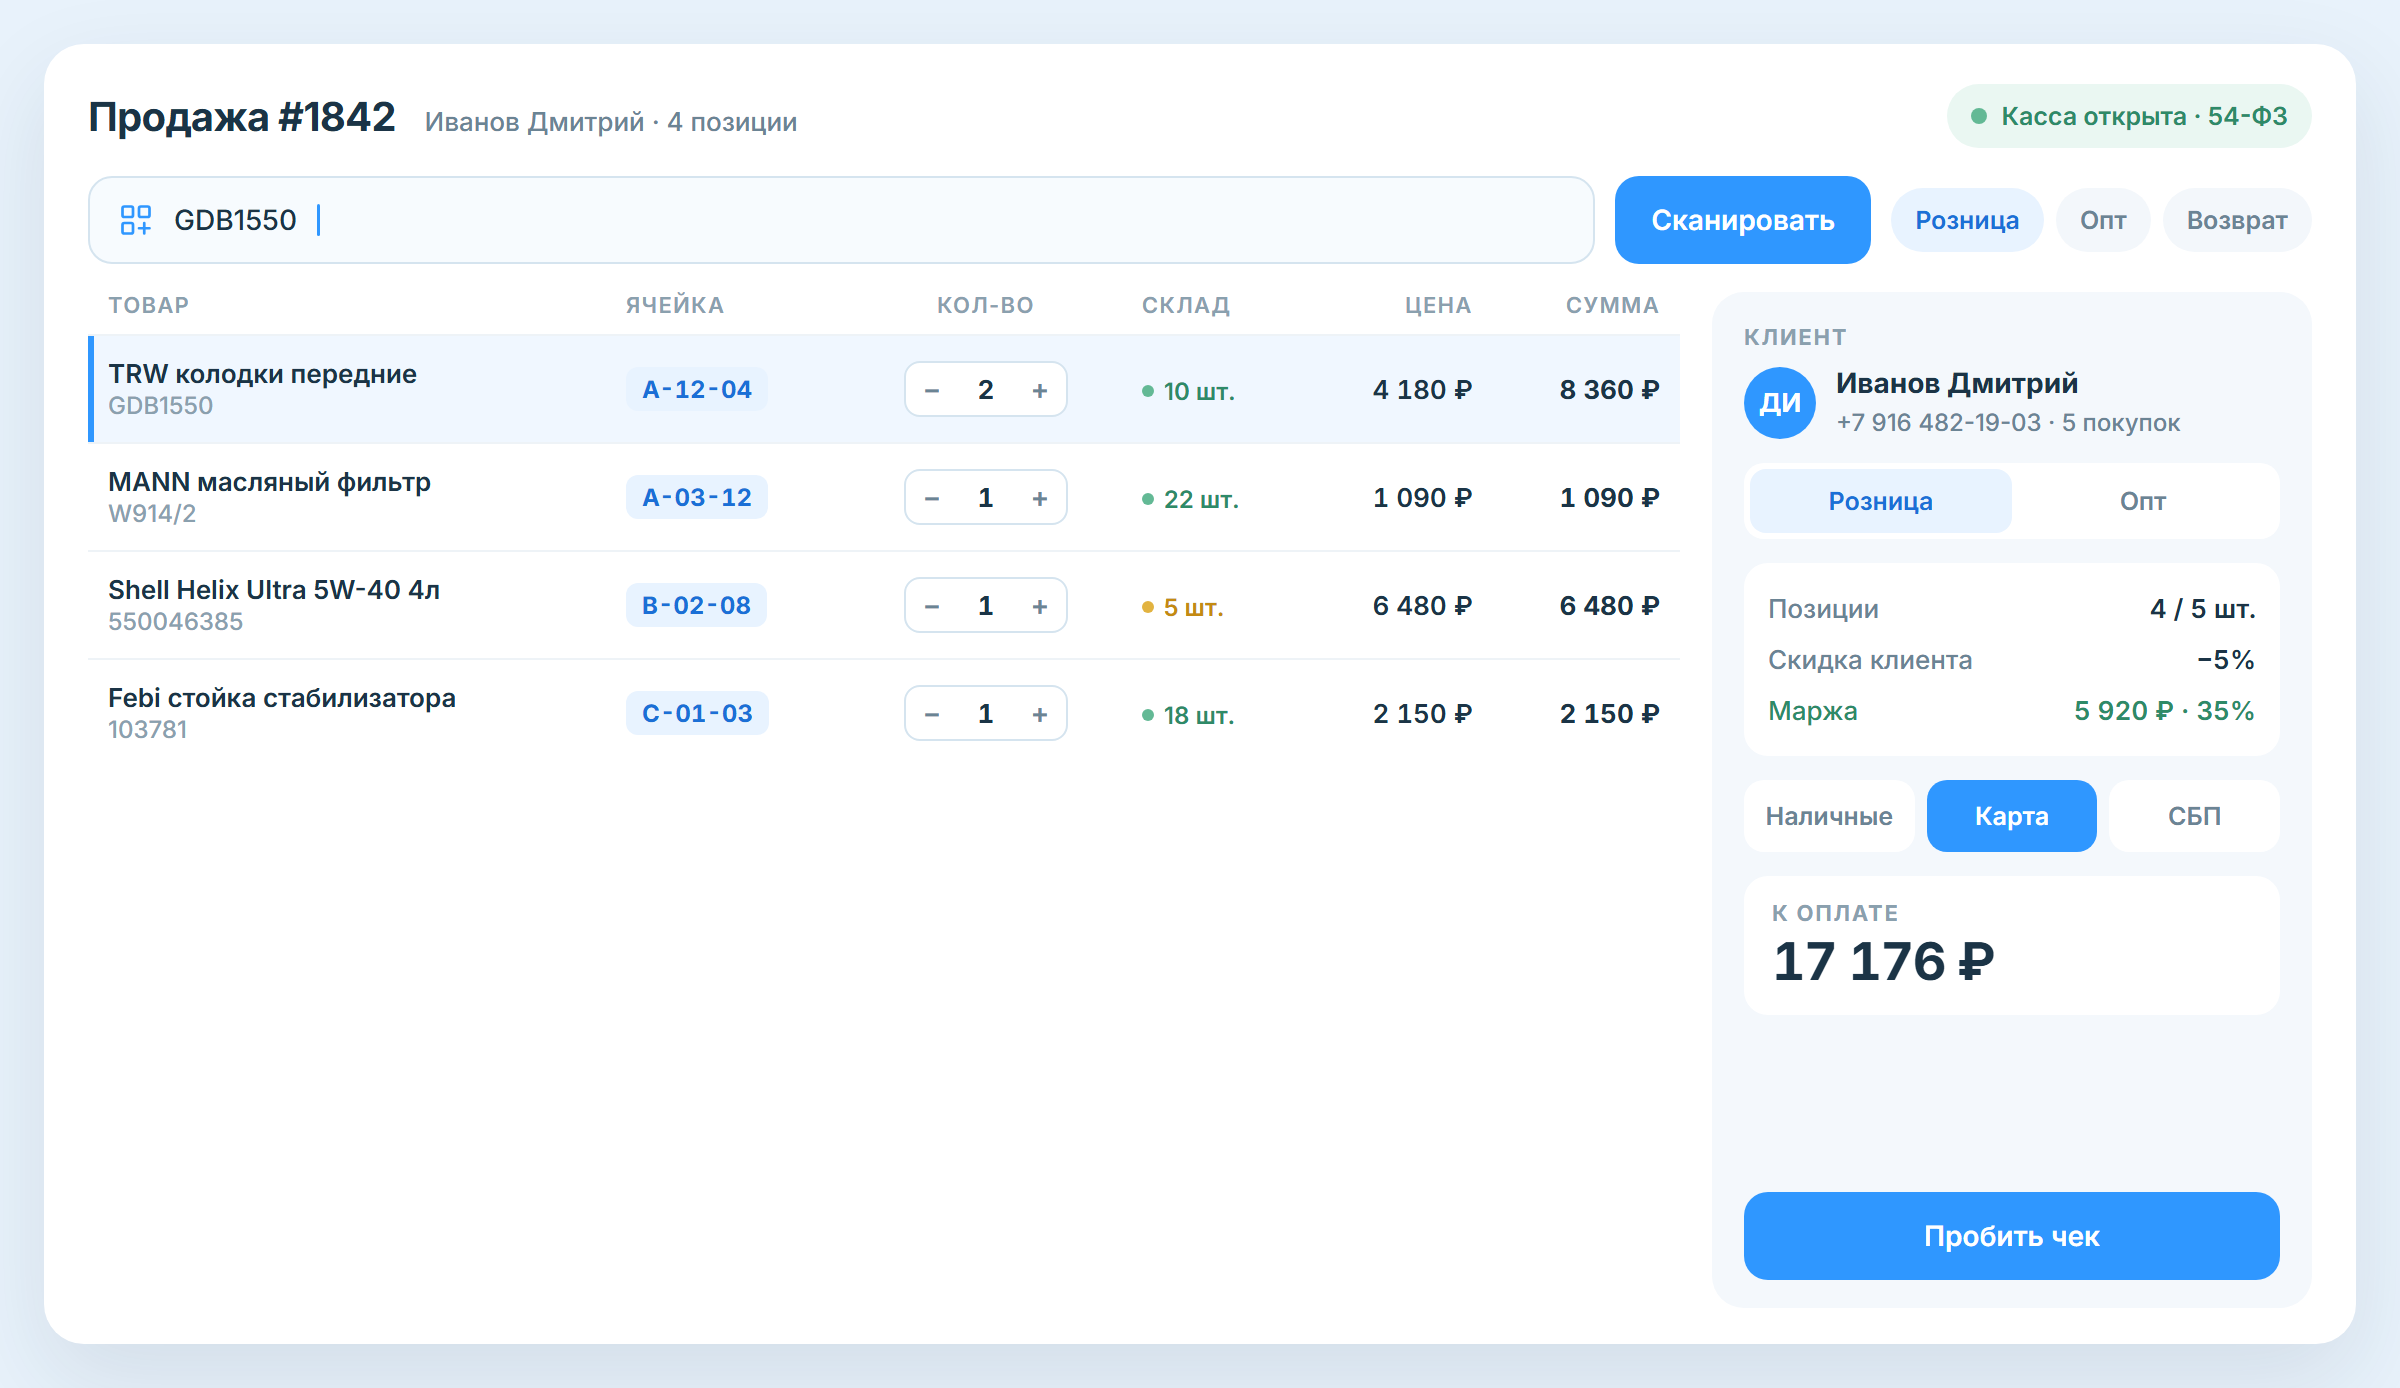Decrease quantity of TRW колодки передние

pyautogui.click(x=932, y=390)
